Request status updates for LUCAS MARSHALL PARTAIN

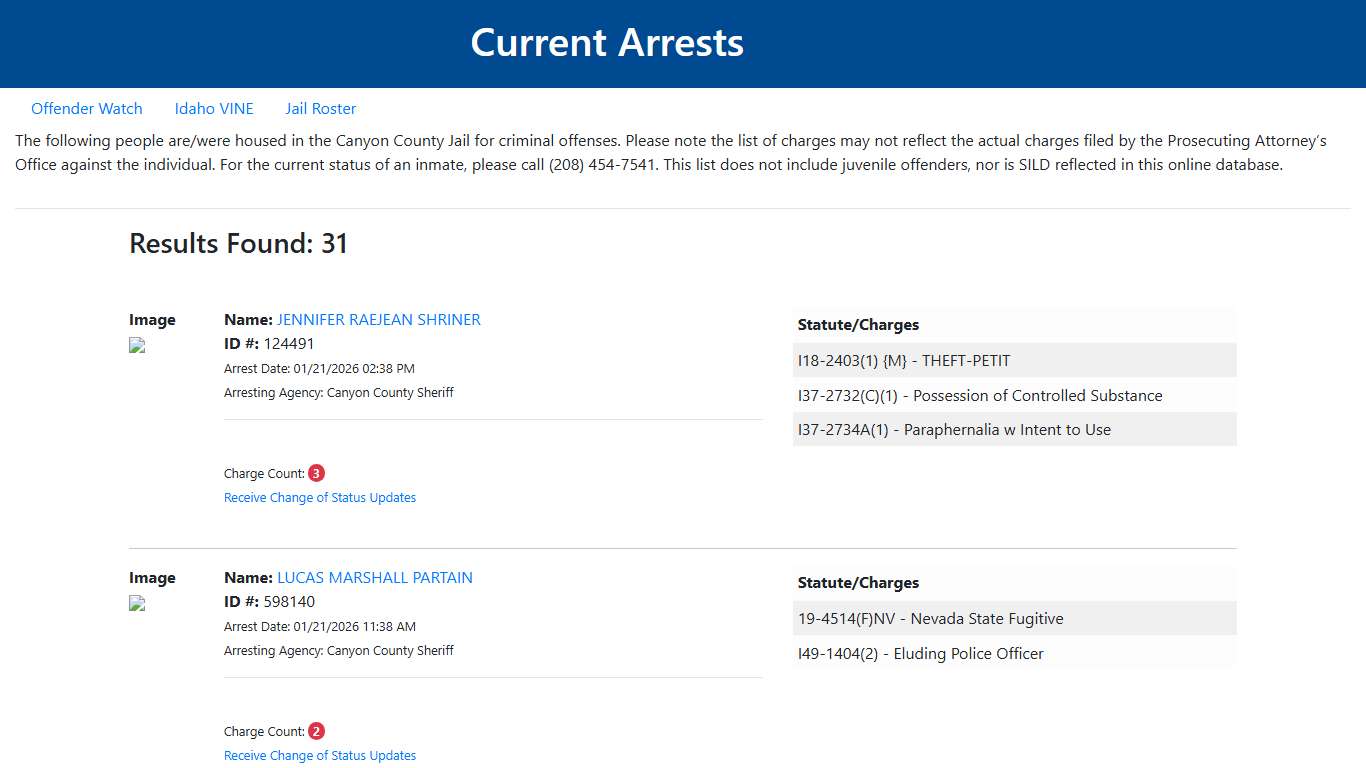[x=320, y=755]
